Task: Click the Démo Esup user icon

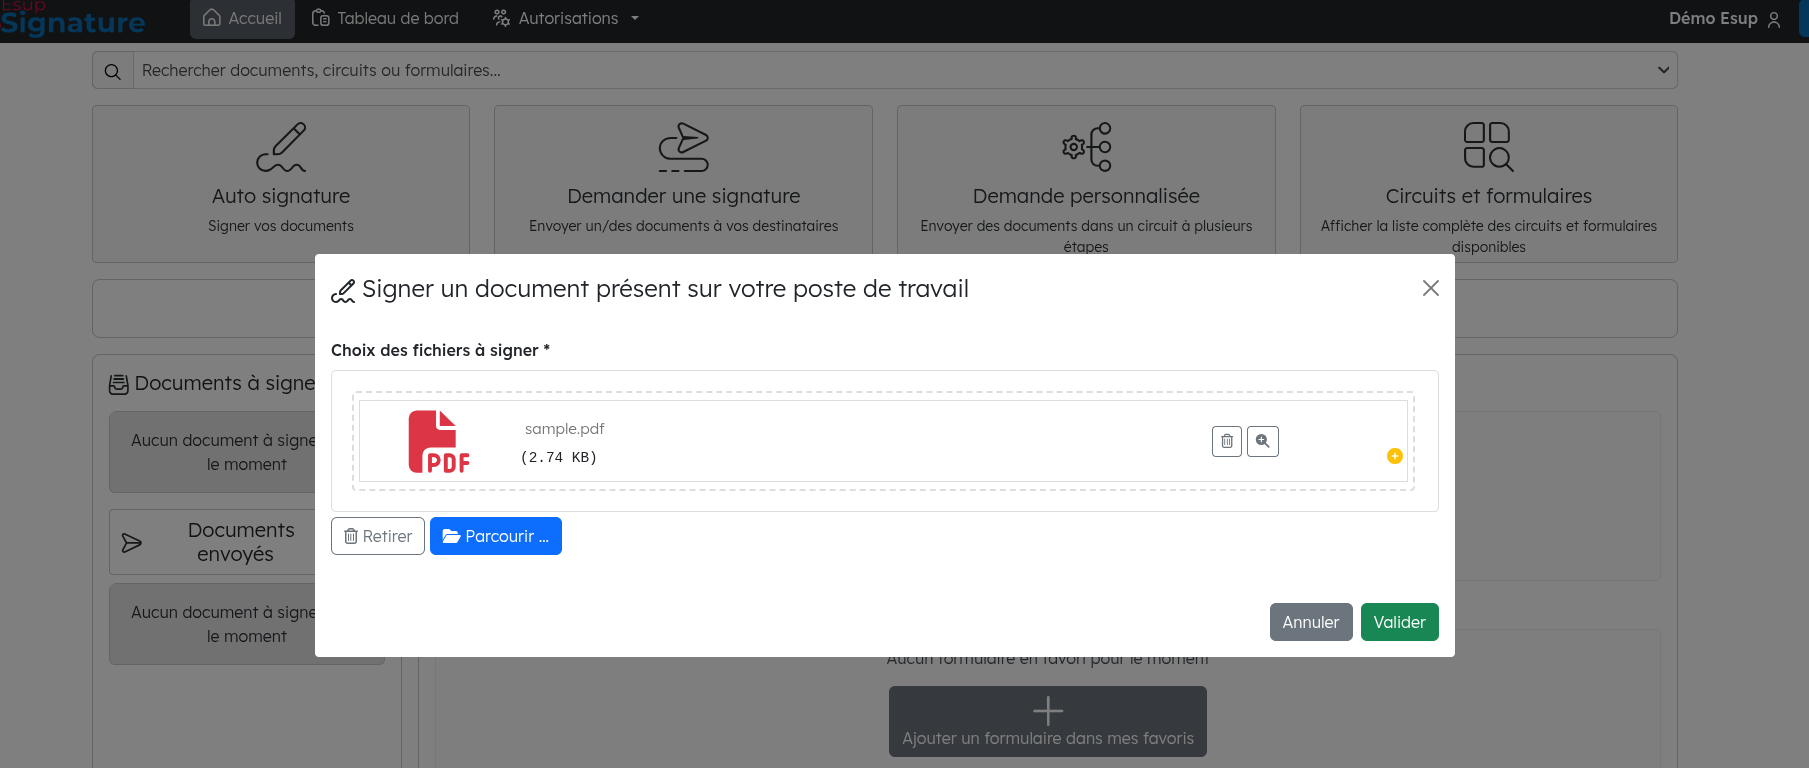Action: (x=1774, y=19)
